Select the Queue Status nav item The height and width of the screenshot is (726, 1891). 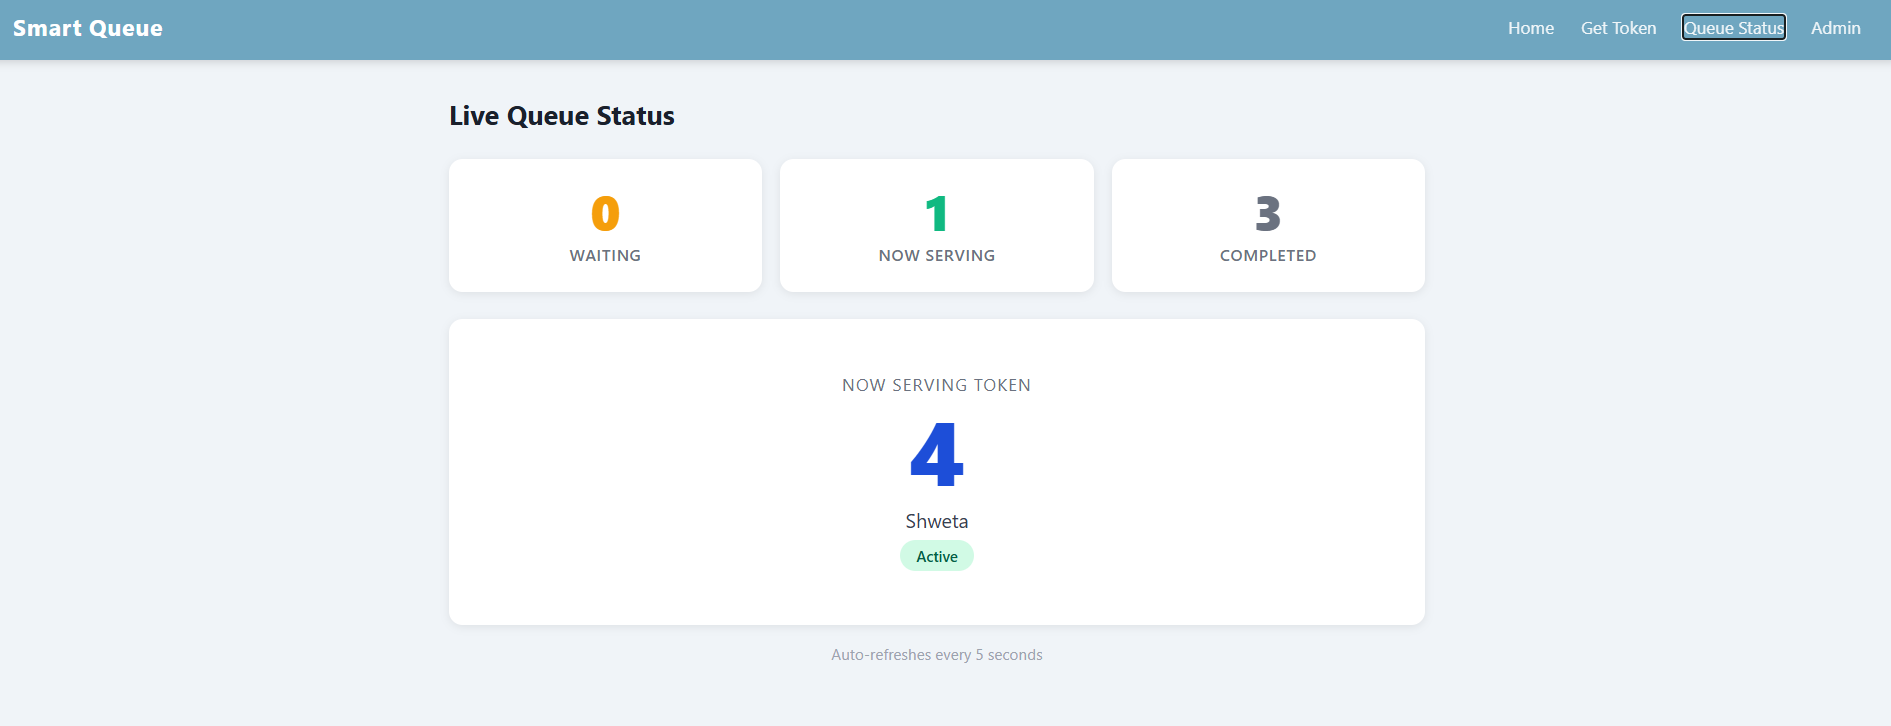[1734, 28]
